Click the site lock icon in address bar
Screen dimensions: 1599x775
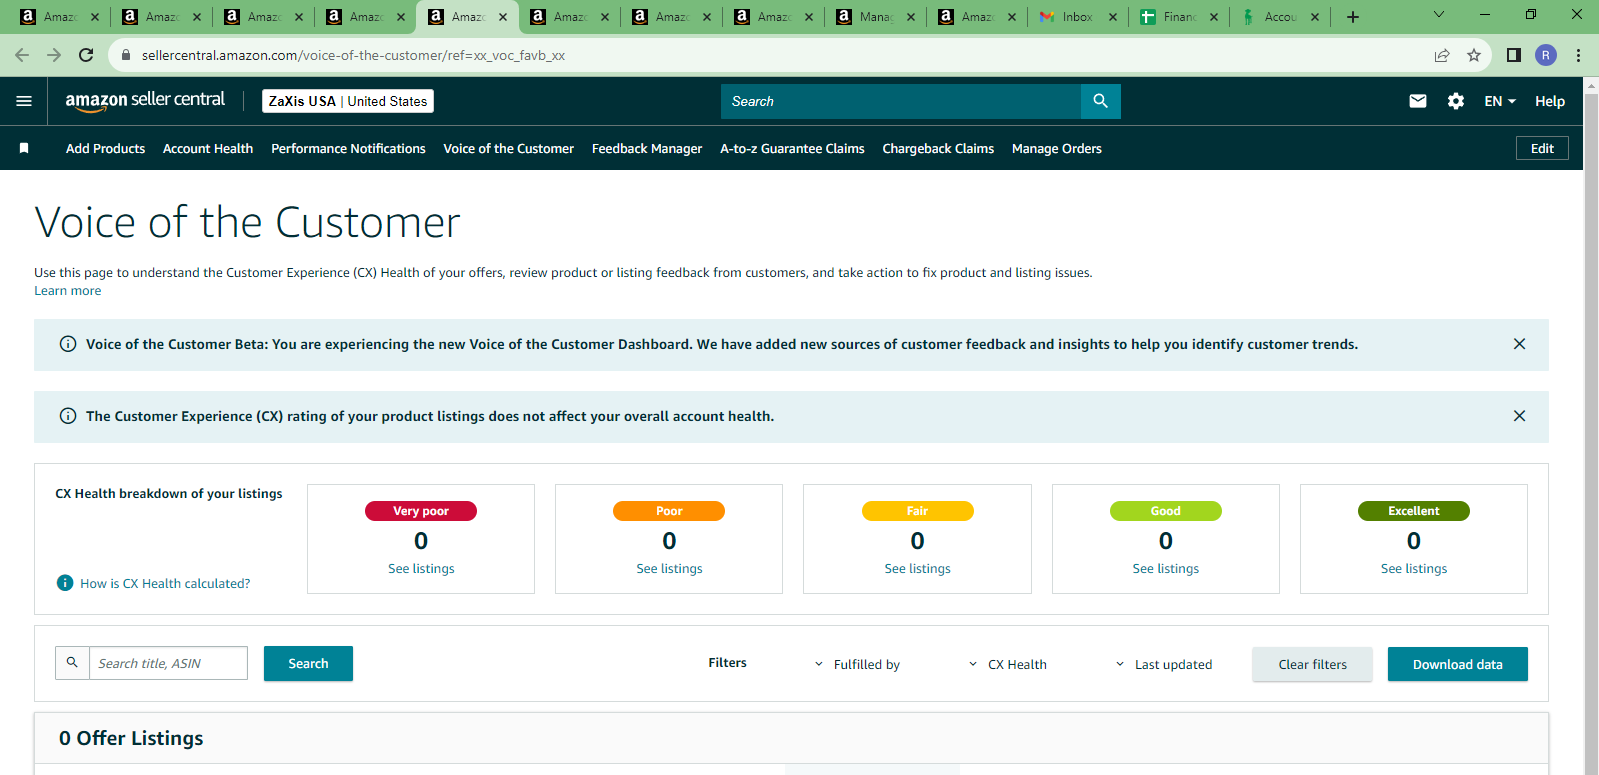(126, 55)
